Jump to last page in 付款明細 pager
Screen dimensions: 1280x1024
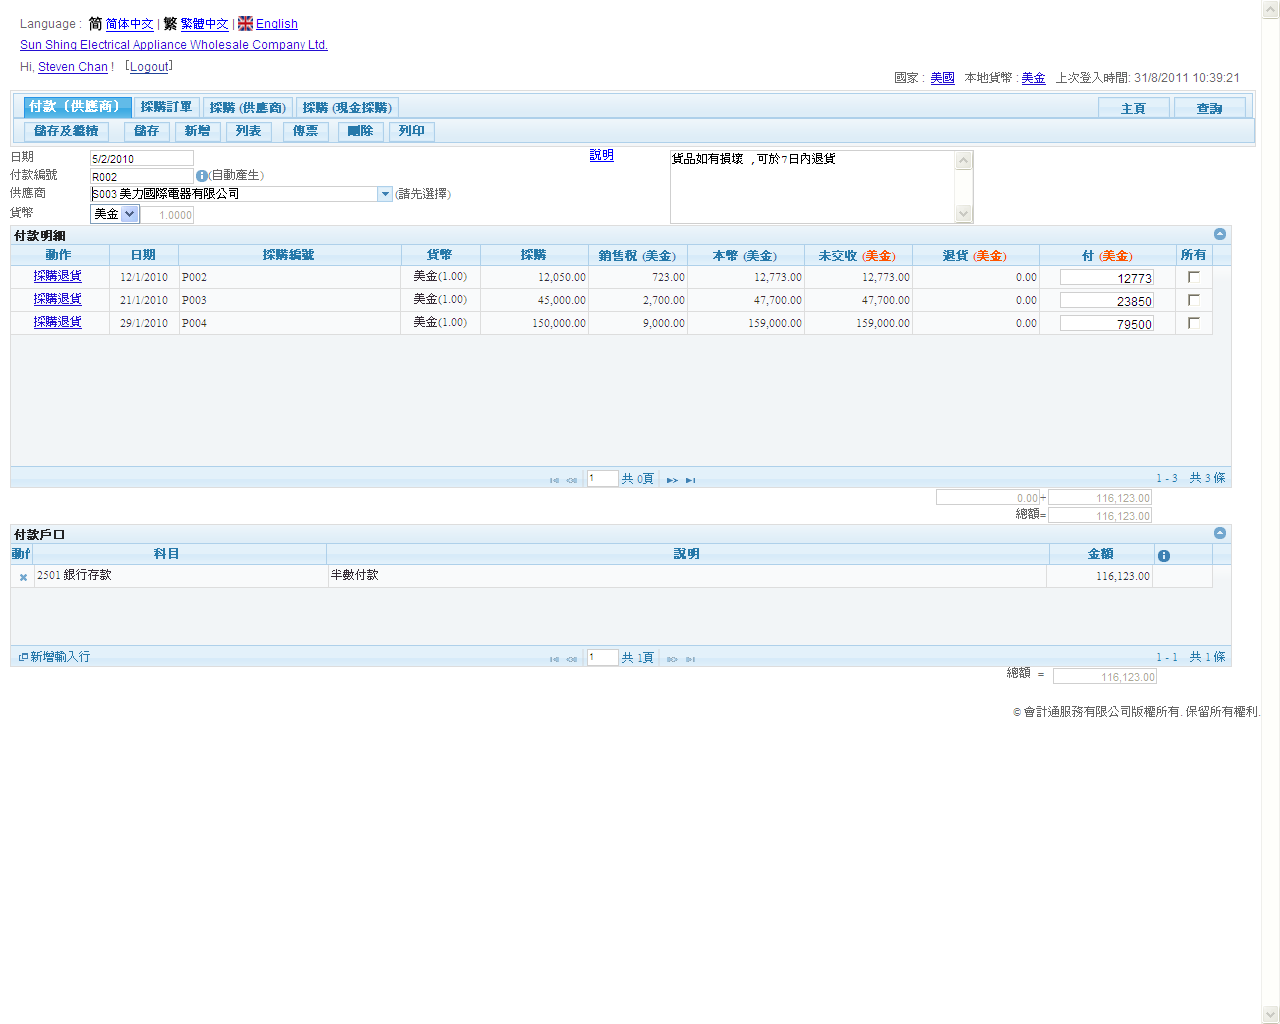point(690,480)
